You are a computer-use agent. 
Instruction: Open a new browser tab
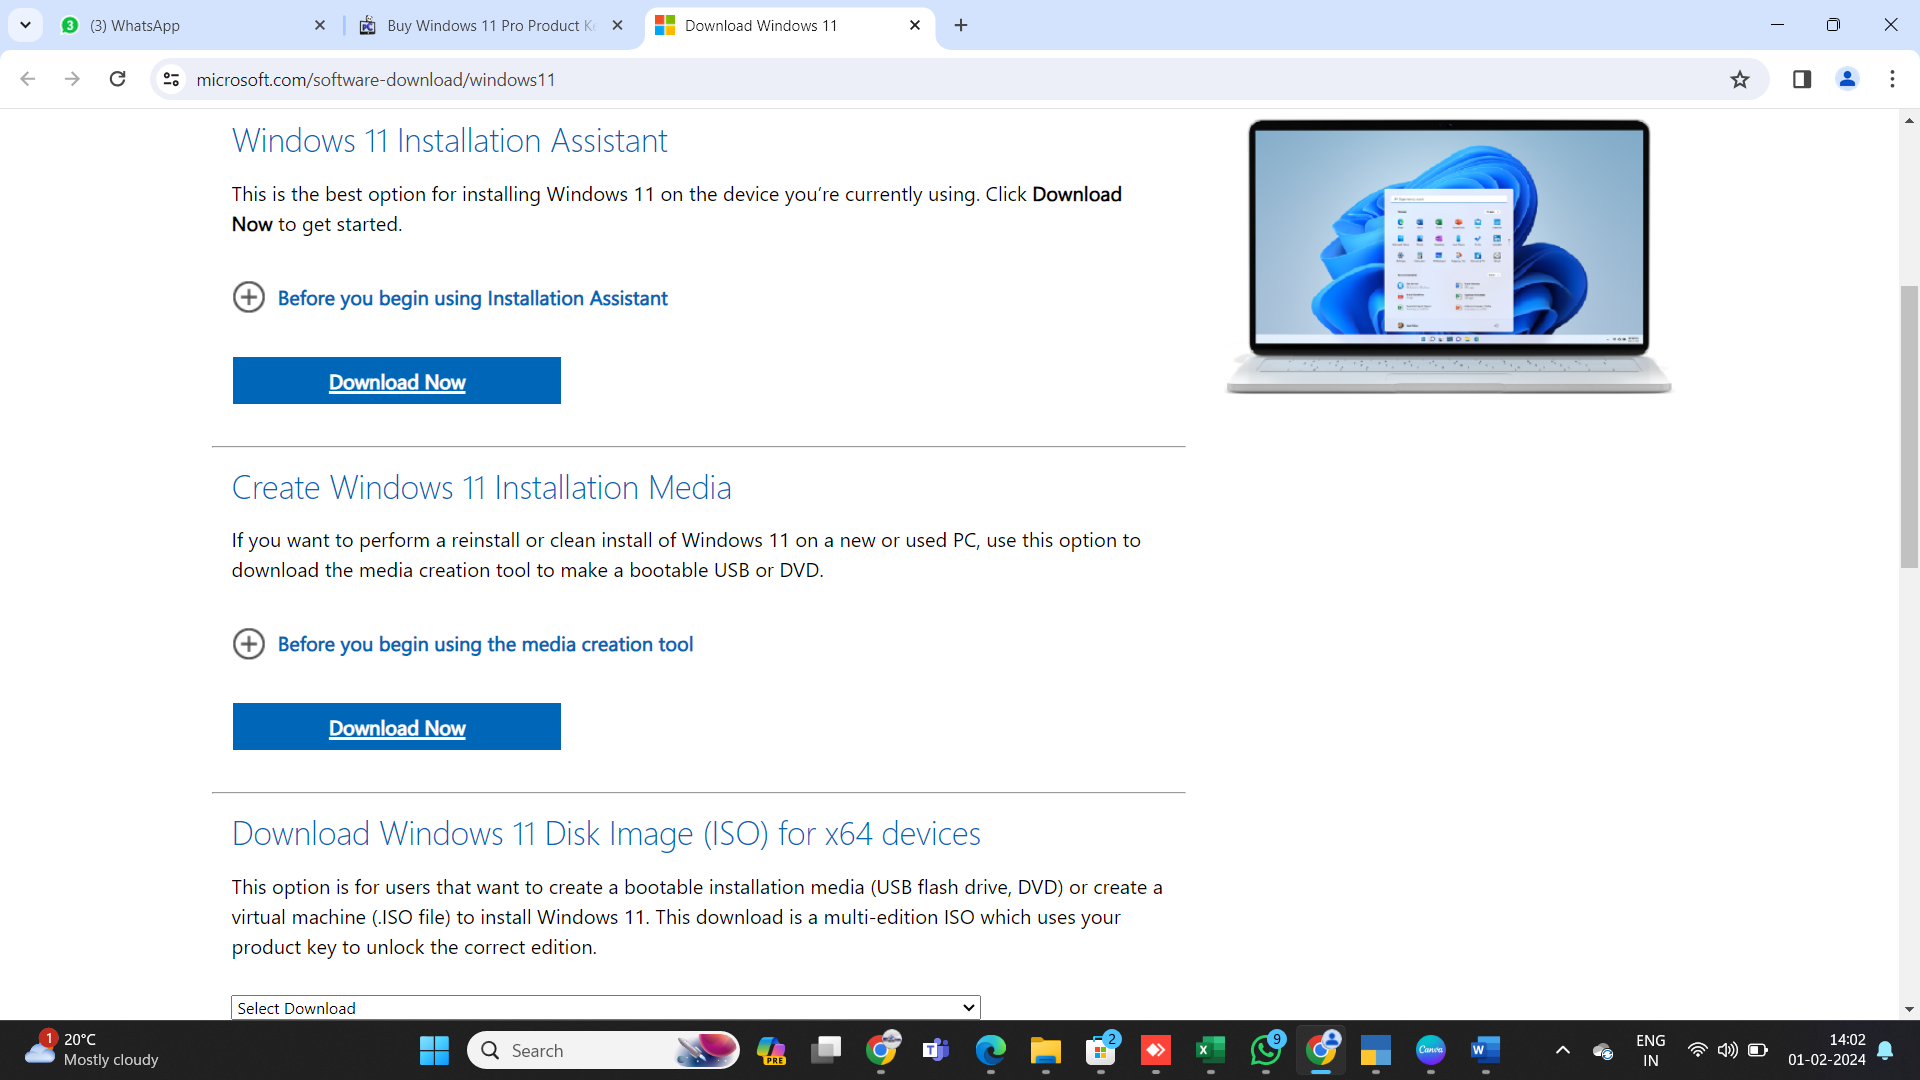(x=961, y=25)
